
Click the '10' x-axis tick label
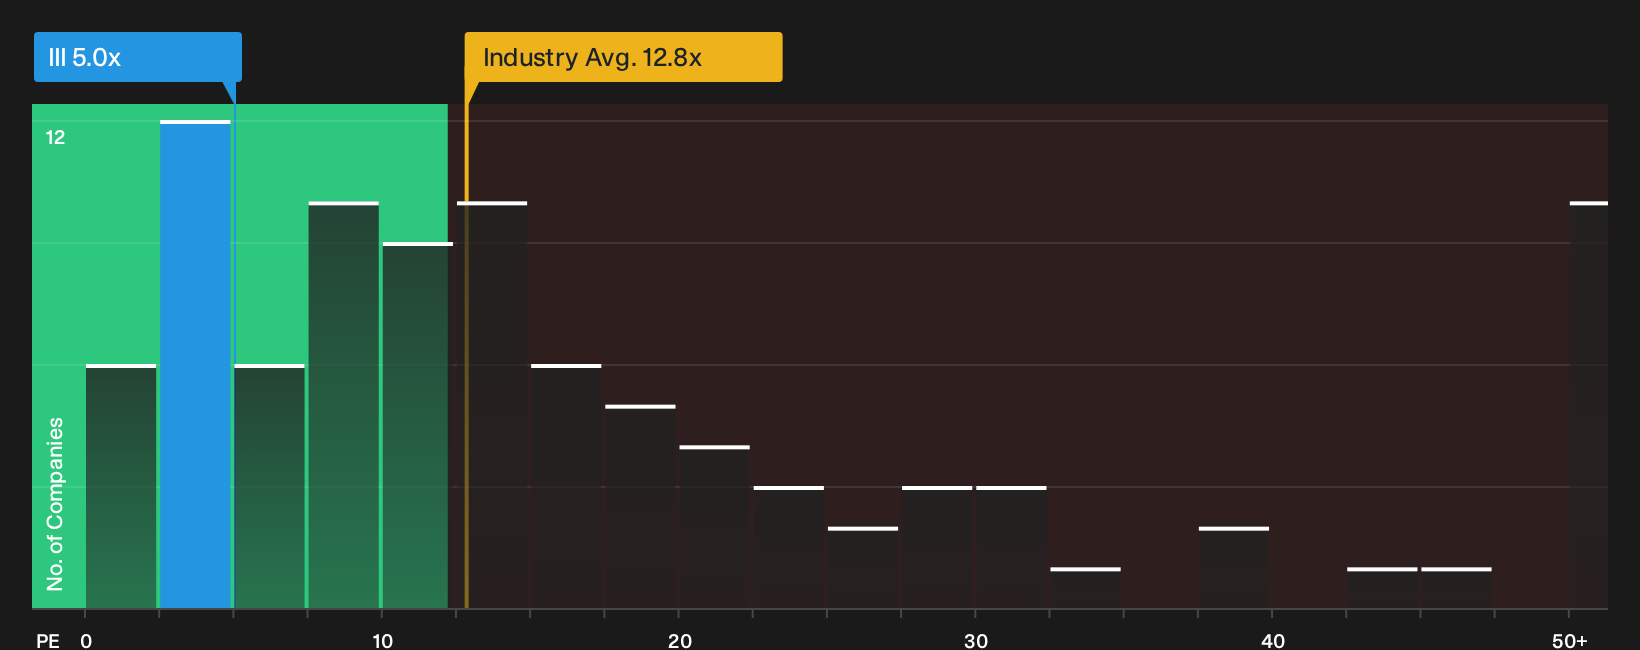tap(382, 641)
